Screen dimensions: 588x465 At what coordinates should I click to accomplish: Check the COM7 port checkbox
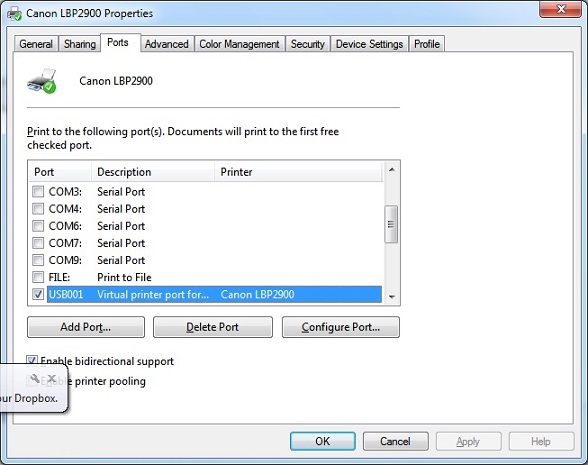coord(38,243)
